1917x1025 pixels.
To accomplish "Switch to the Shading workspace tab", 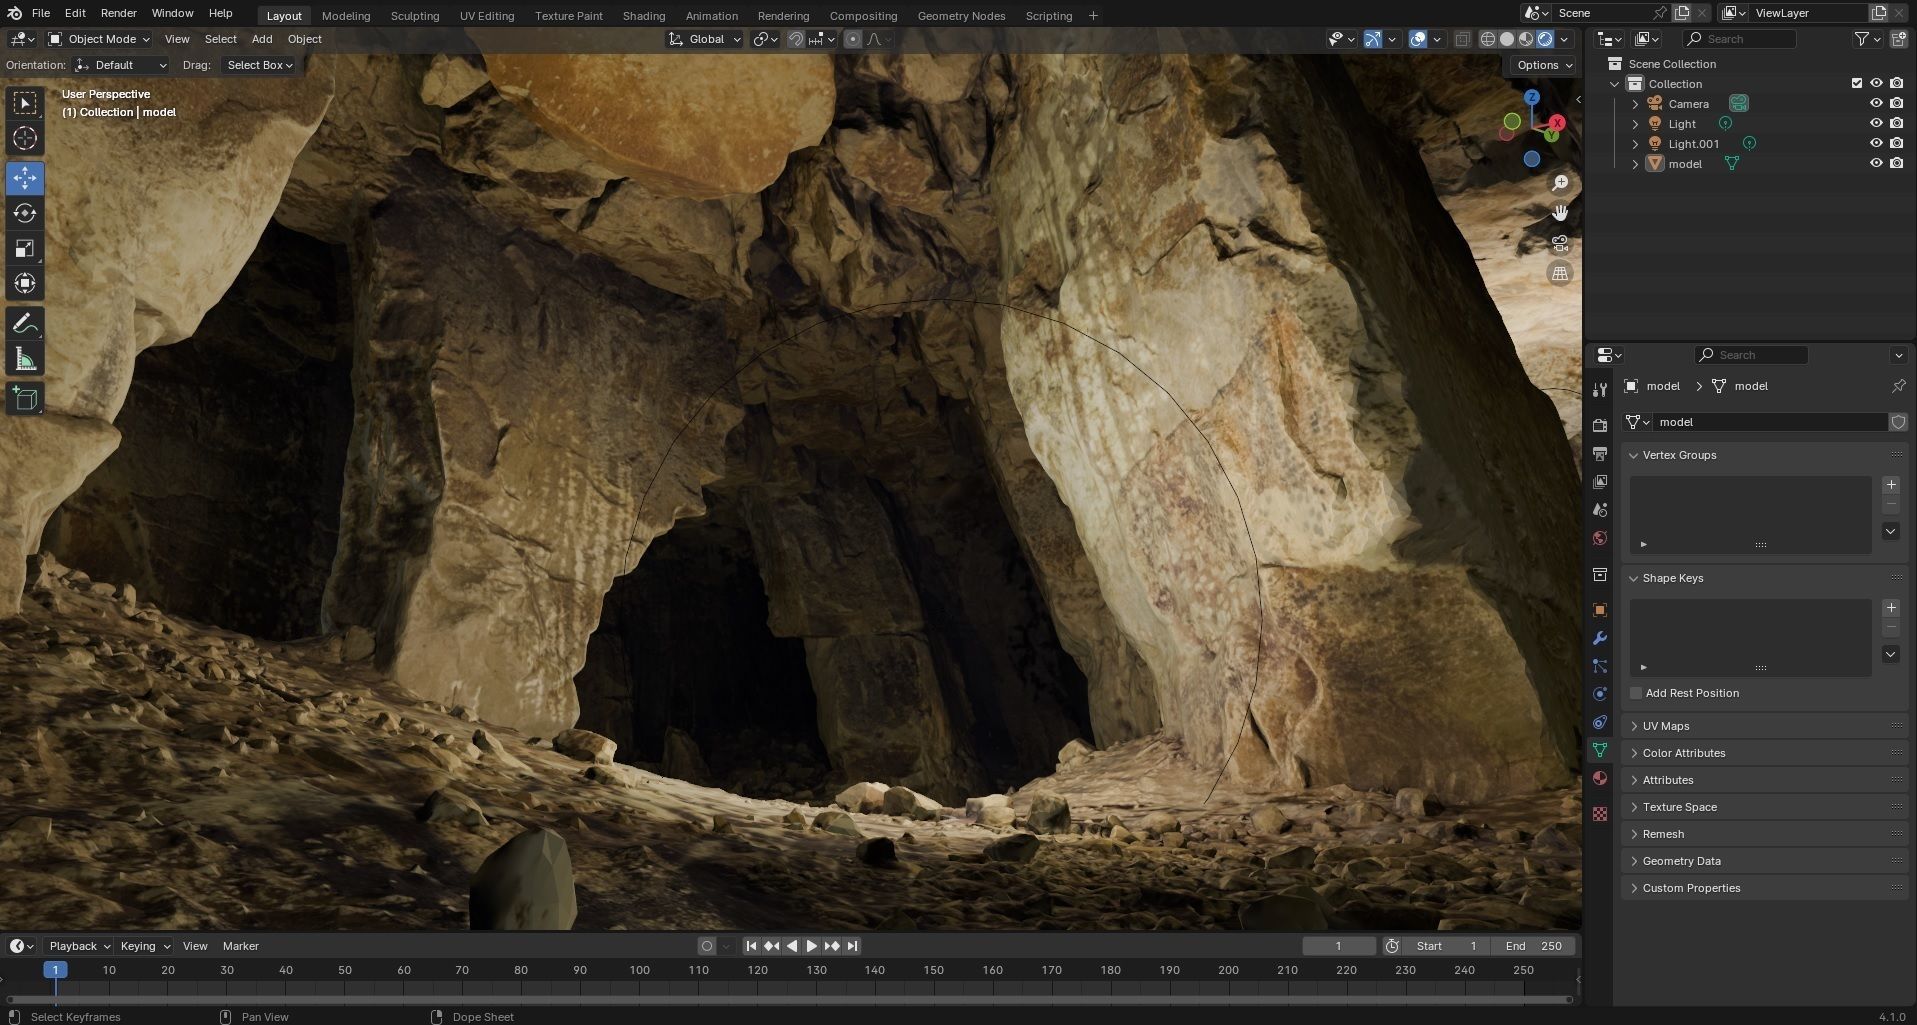I will (x=643, y=15).
